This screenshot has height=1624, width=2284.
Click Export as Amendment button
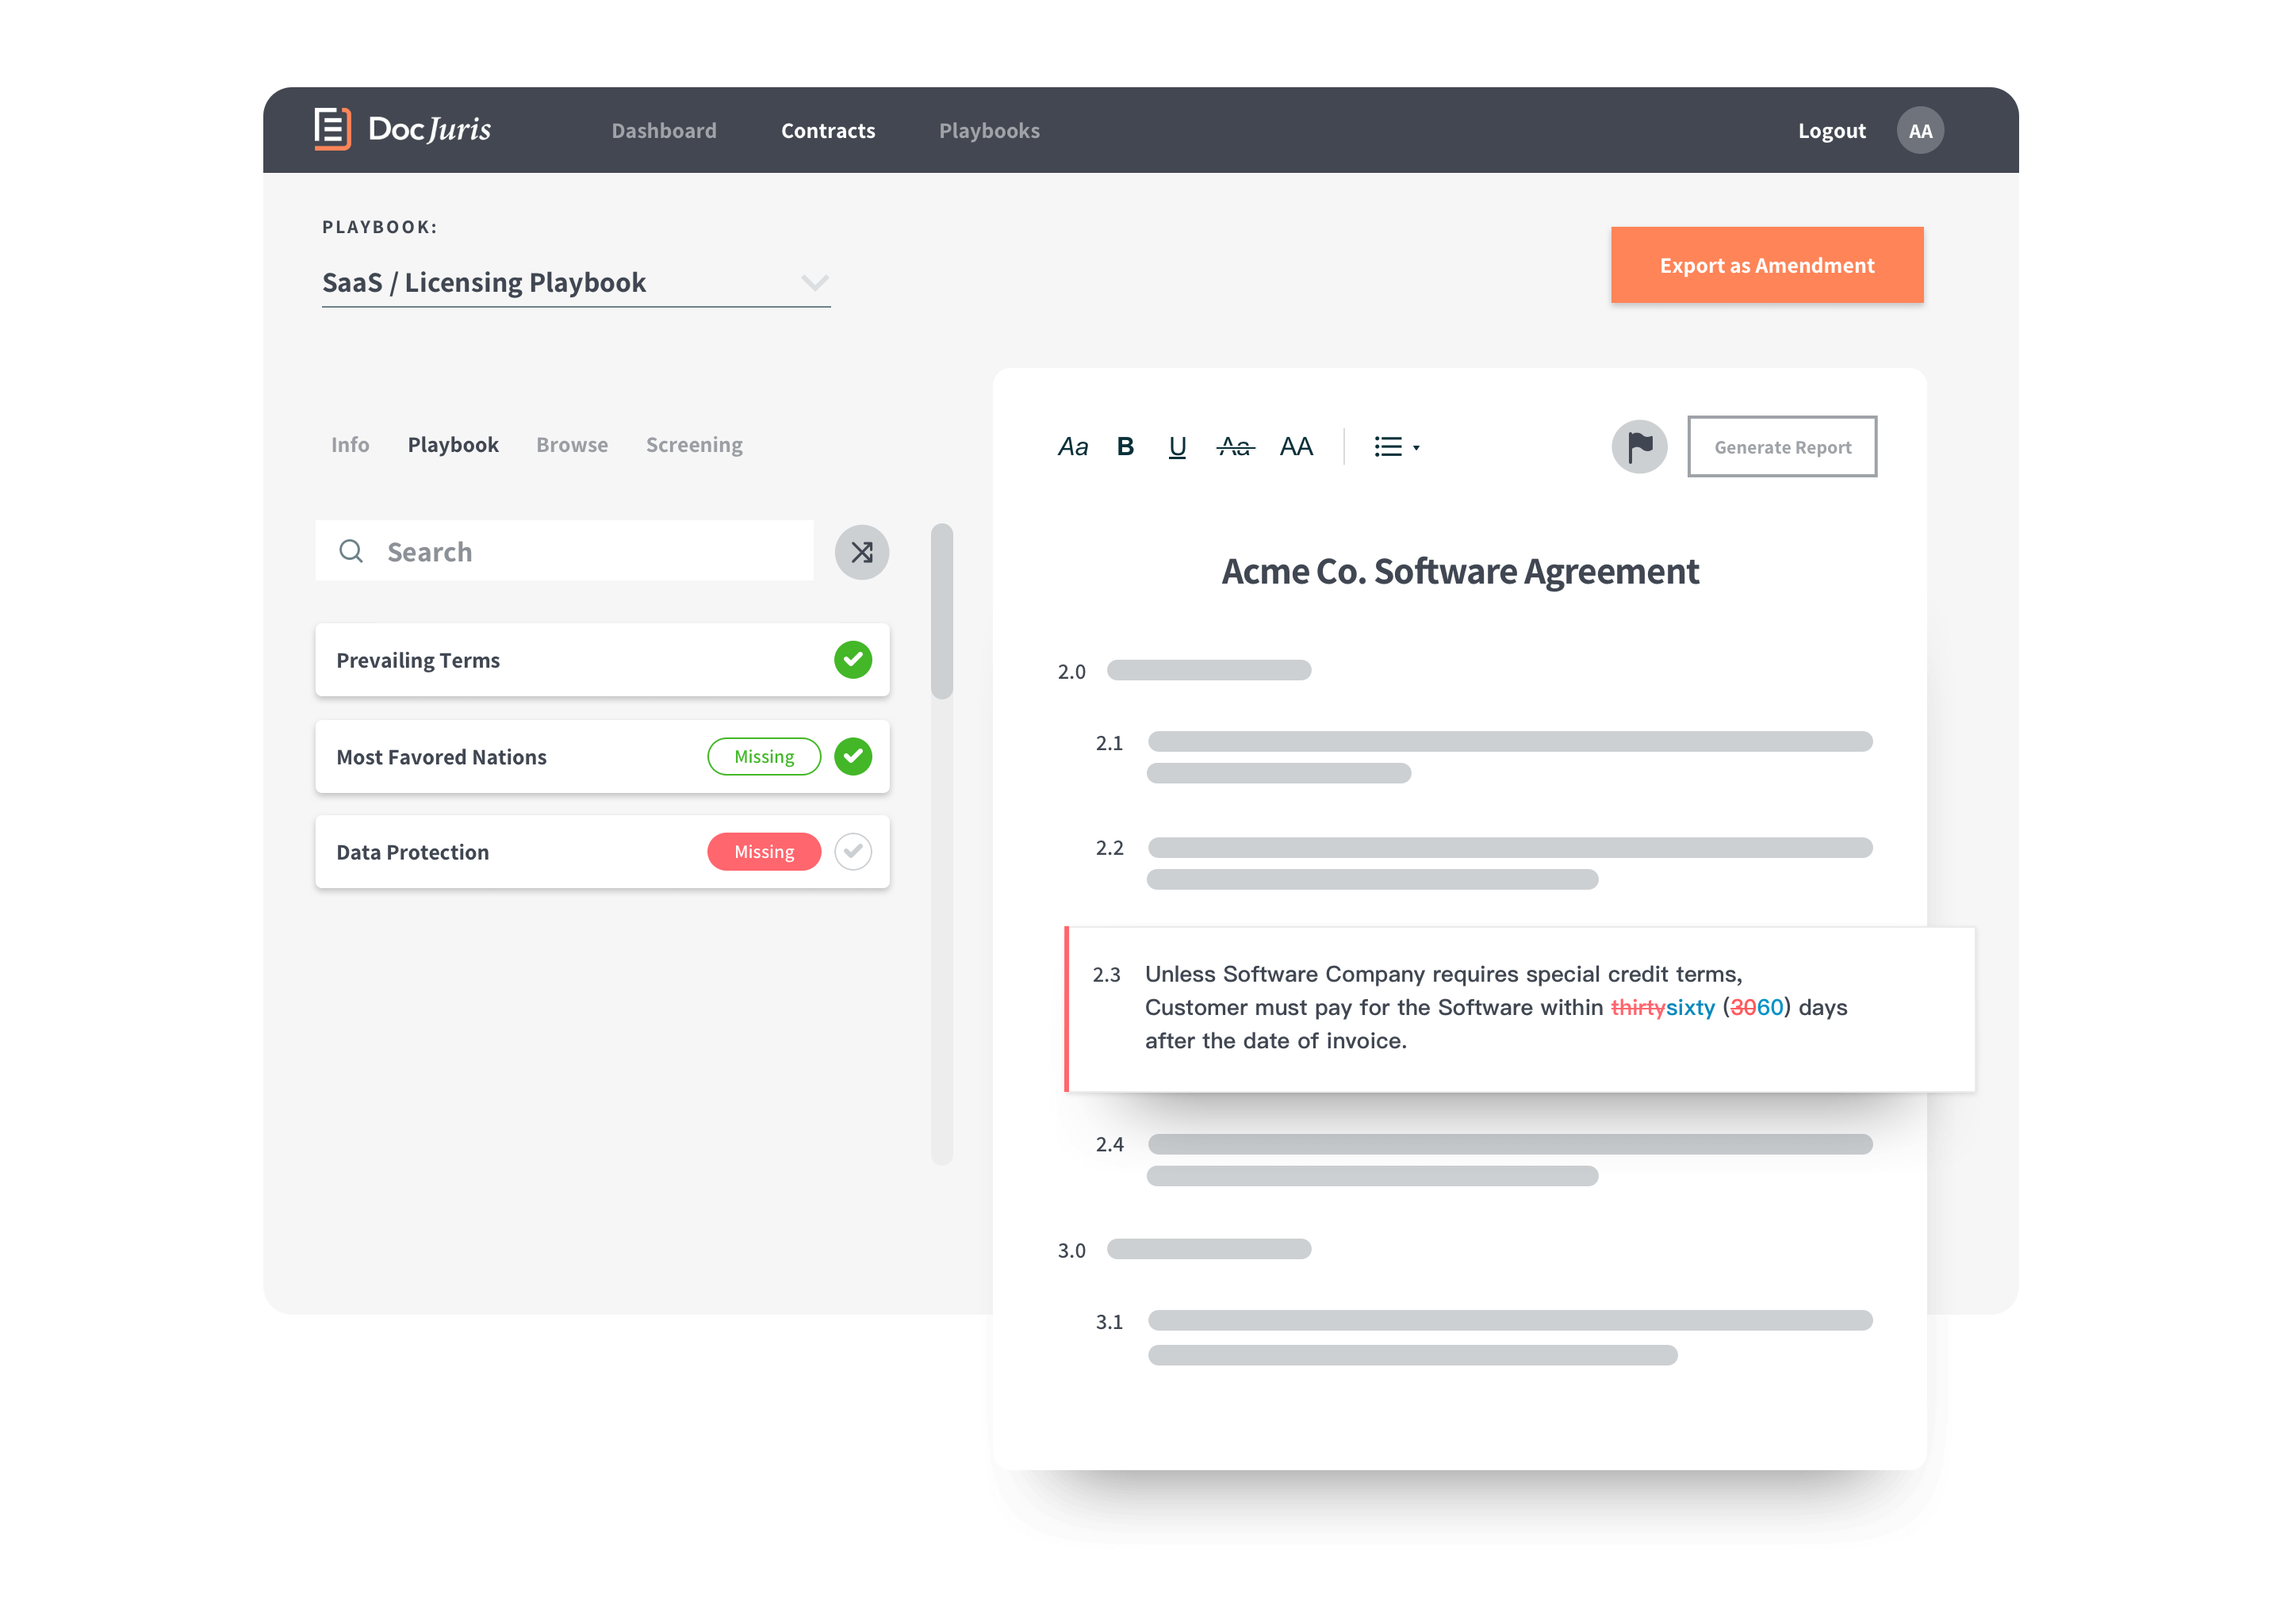click(1767, 265)
